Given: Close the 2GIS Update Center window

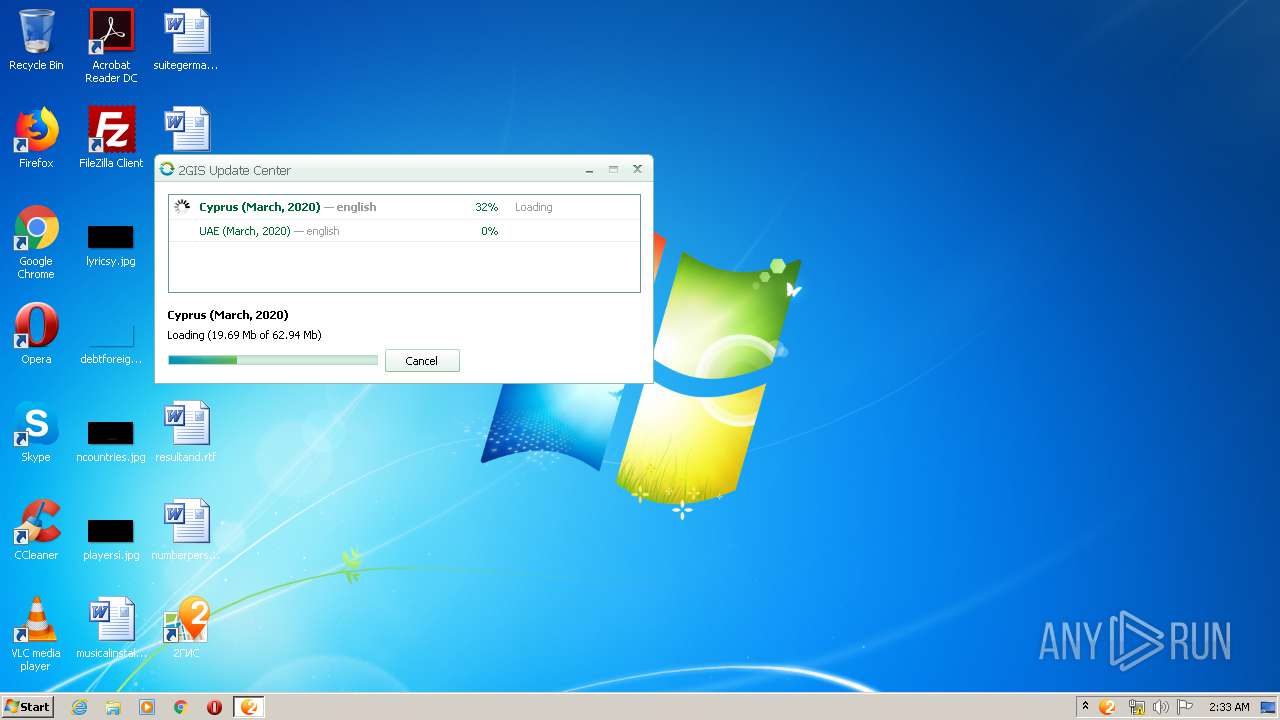Looking at the screenshot, I should pyautogui.click(x=637, y=170).
